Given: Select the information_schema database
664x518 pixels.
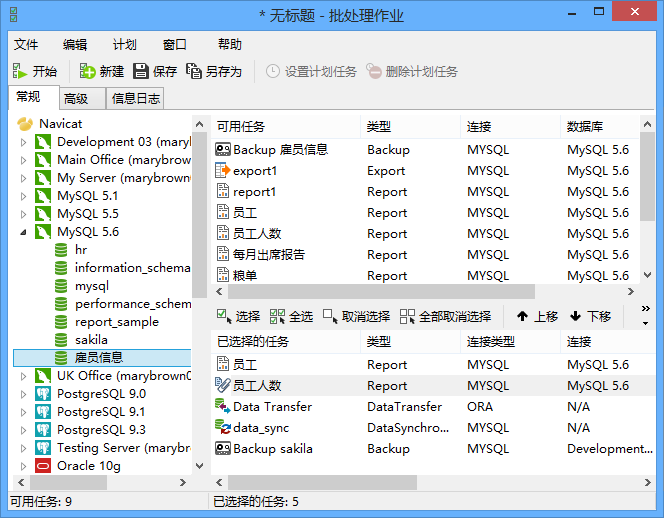Looking at the screenshot, I should [132, 268].
